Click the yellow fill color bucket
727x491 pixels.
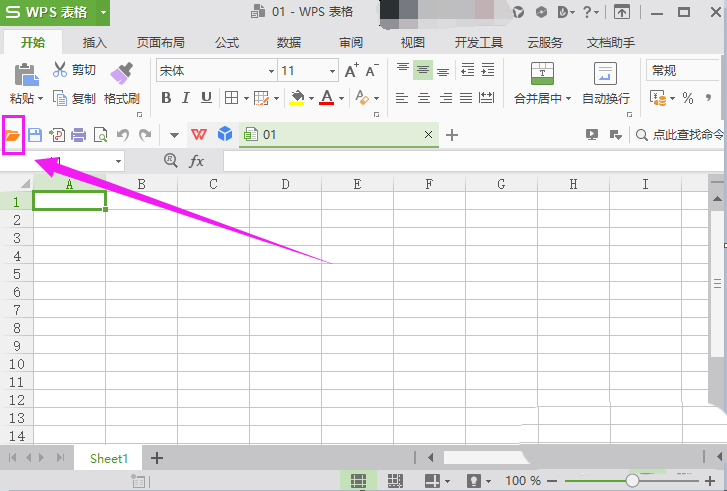click(297, 98)
